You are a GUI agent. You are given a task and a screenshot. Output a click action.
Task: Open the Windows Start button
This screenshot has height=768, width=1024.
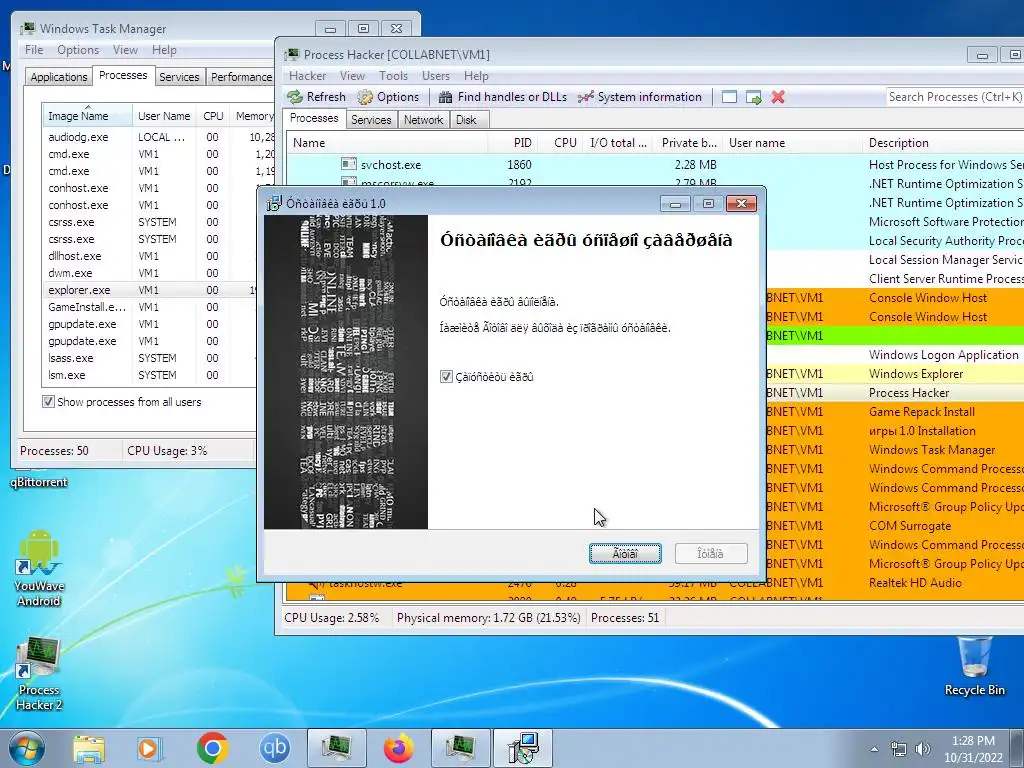click(26, 748)
